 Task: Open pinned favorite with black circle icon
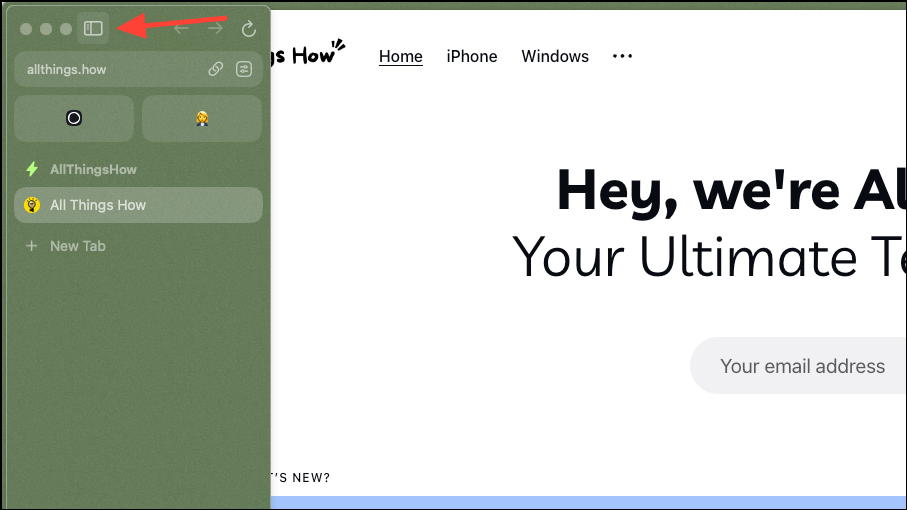coord(74,119)
